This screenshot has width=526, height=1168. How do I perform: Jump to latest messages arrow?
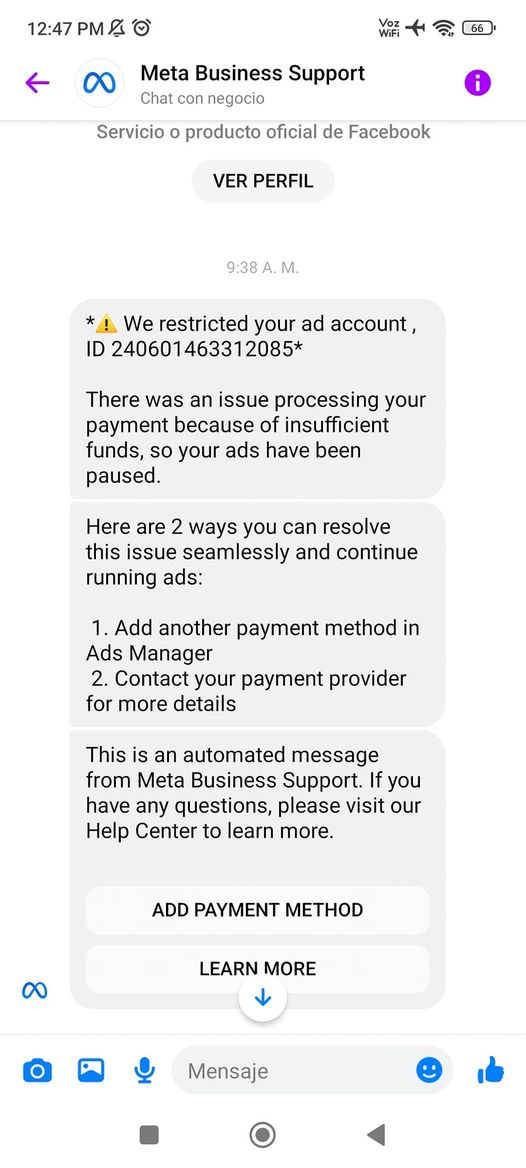point(262,997)
